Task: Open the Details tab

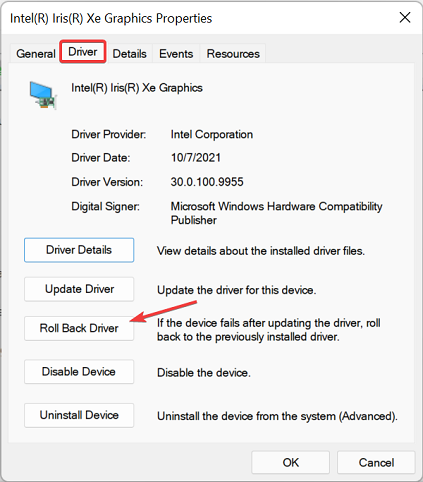Action: 129,54
